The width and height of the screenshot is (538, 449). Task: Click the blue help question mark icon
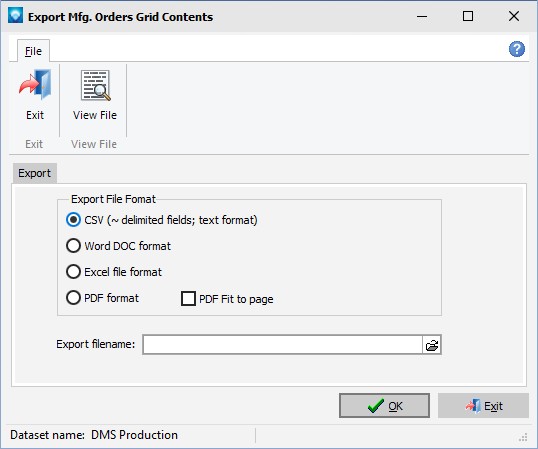516,49
